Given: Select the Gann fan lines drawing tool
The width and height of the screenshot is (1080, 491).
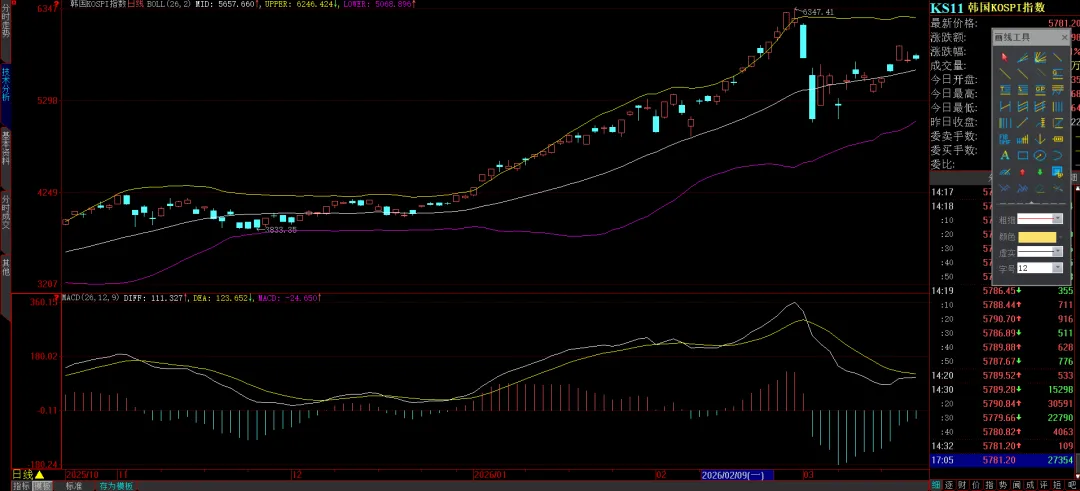Looking at the screenshot, I should pyautogui.click(x=1040, y=57).
